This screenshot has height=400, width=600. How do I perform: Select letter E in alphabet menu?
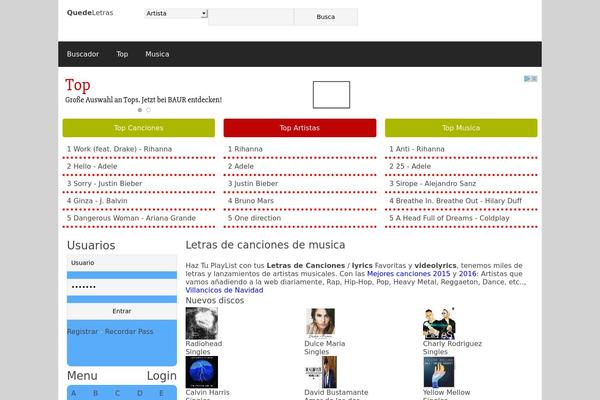point(161,393)
